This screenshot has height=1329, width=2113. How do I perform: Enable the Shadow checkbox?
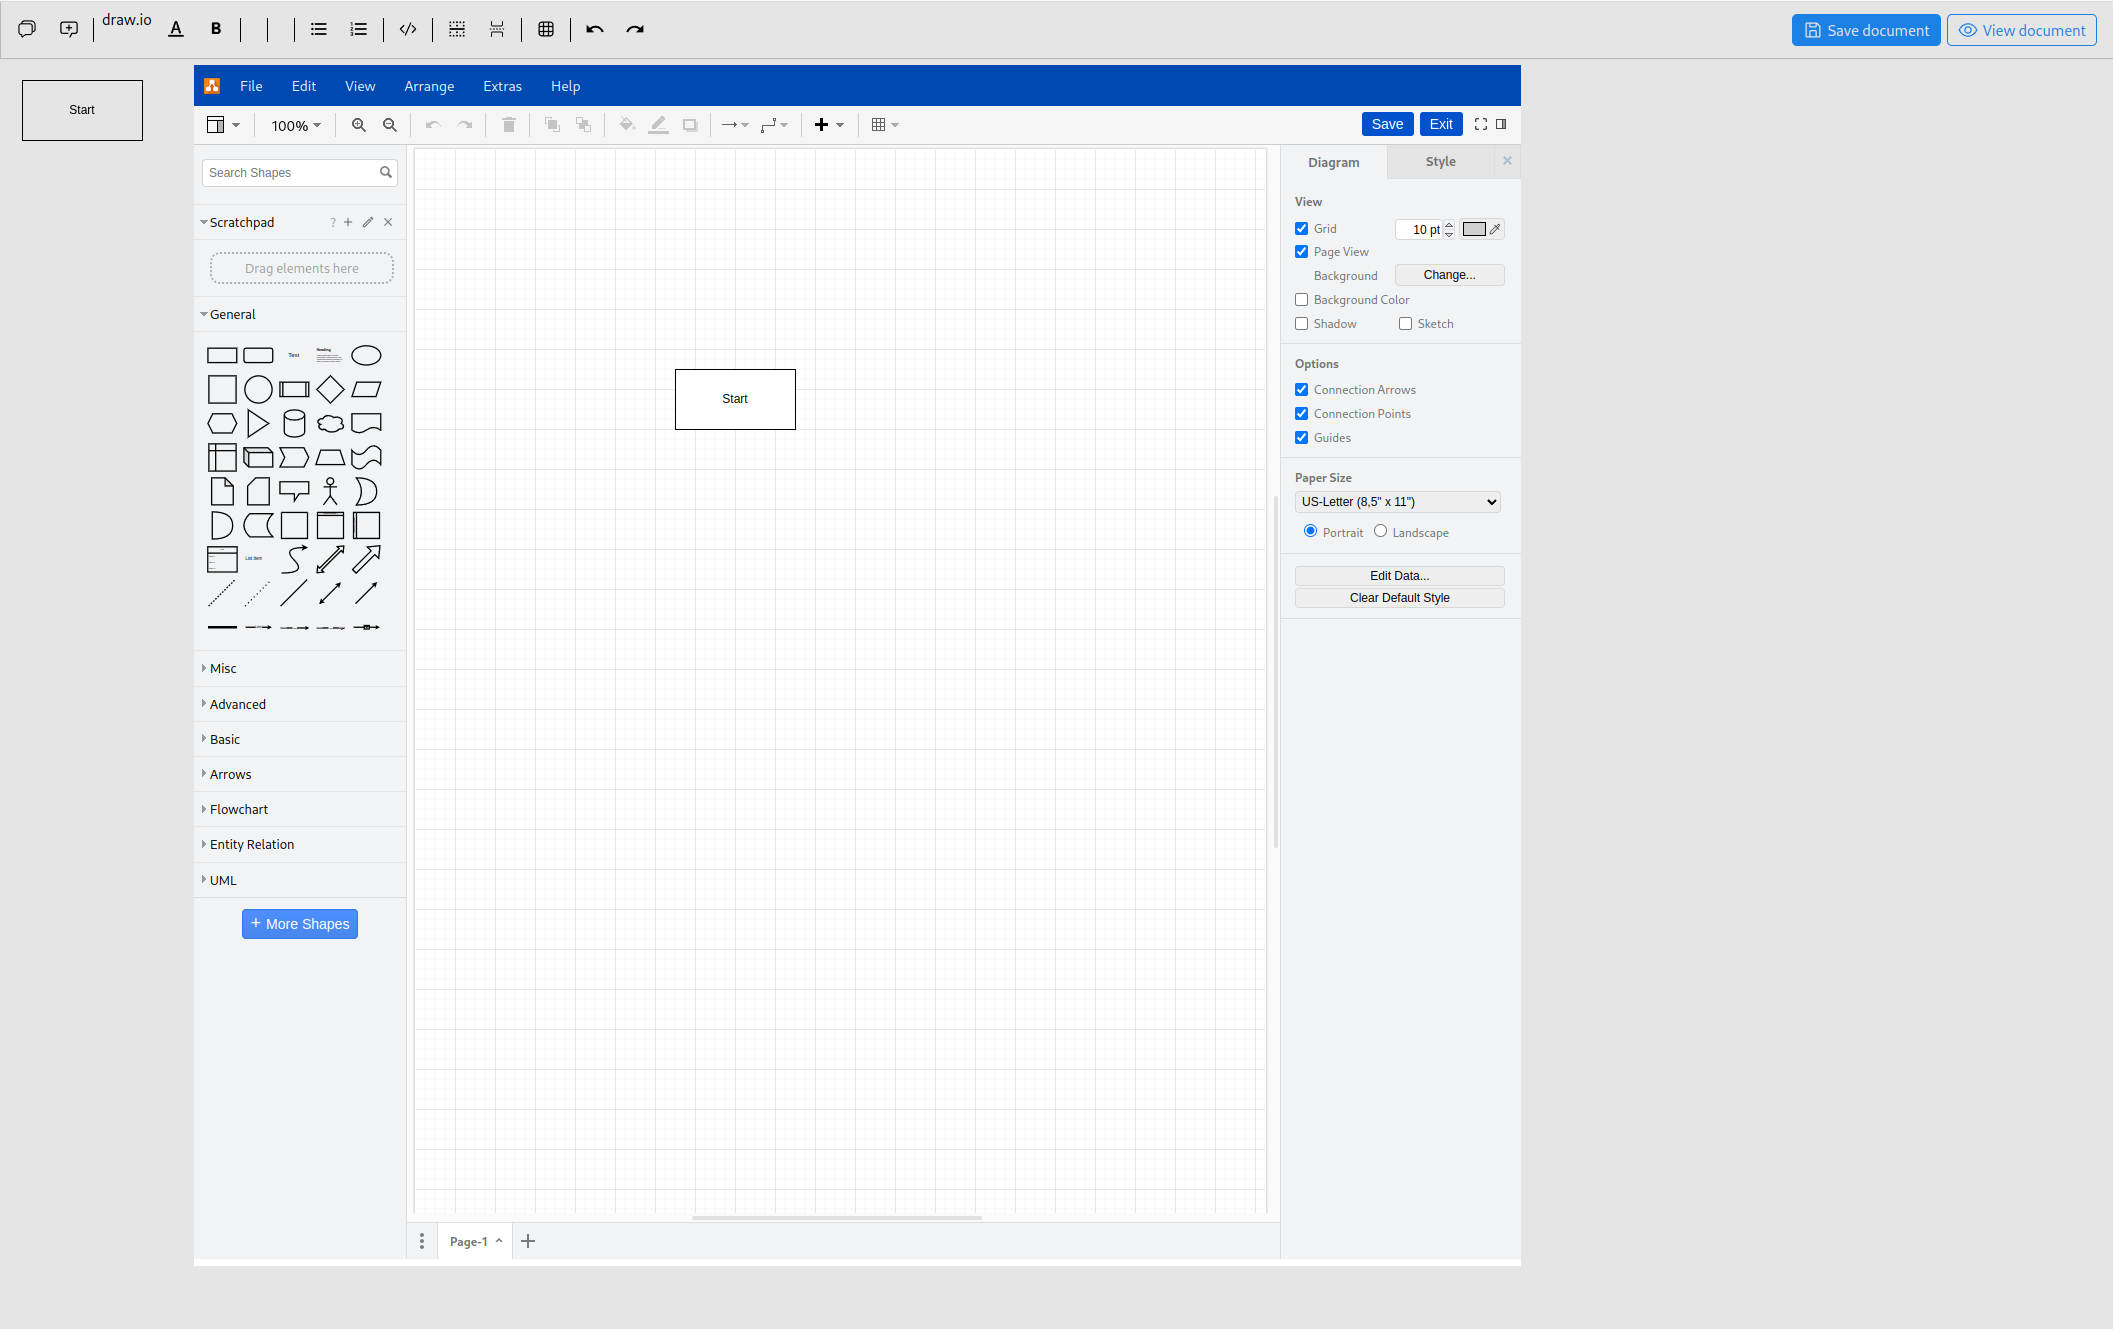click(1301, 324)
